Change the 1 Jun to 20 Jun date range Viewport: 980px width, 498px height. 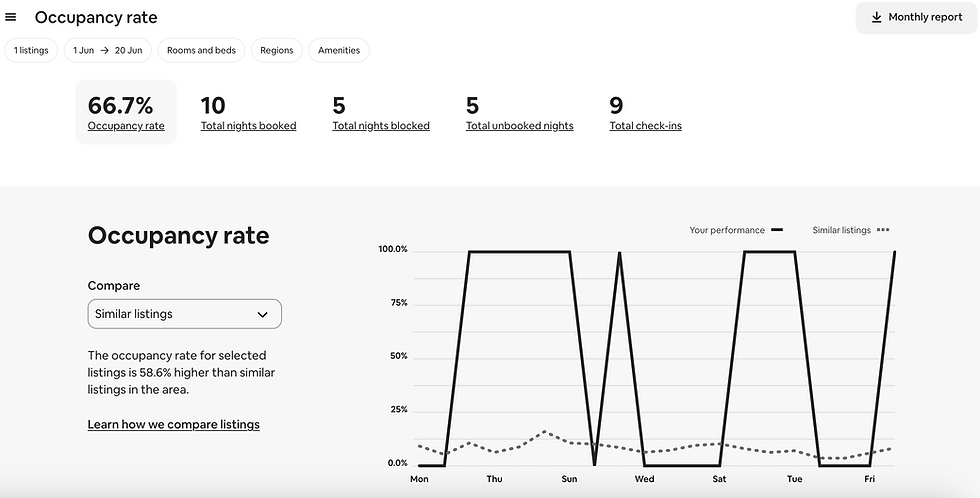click(x=108, y=51)
